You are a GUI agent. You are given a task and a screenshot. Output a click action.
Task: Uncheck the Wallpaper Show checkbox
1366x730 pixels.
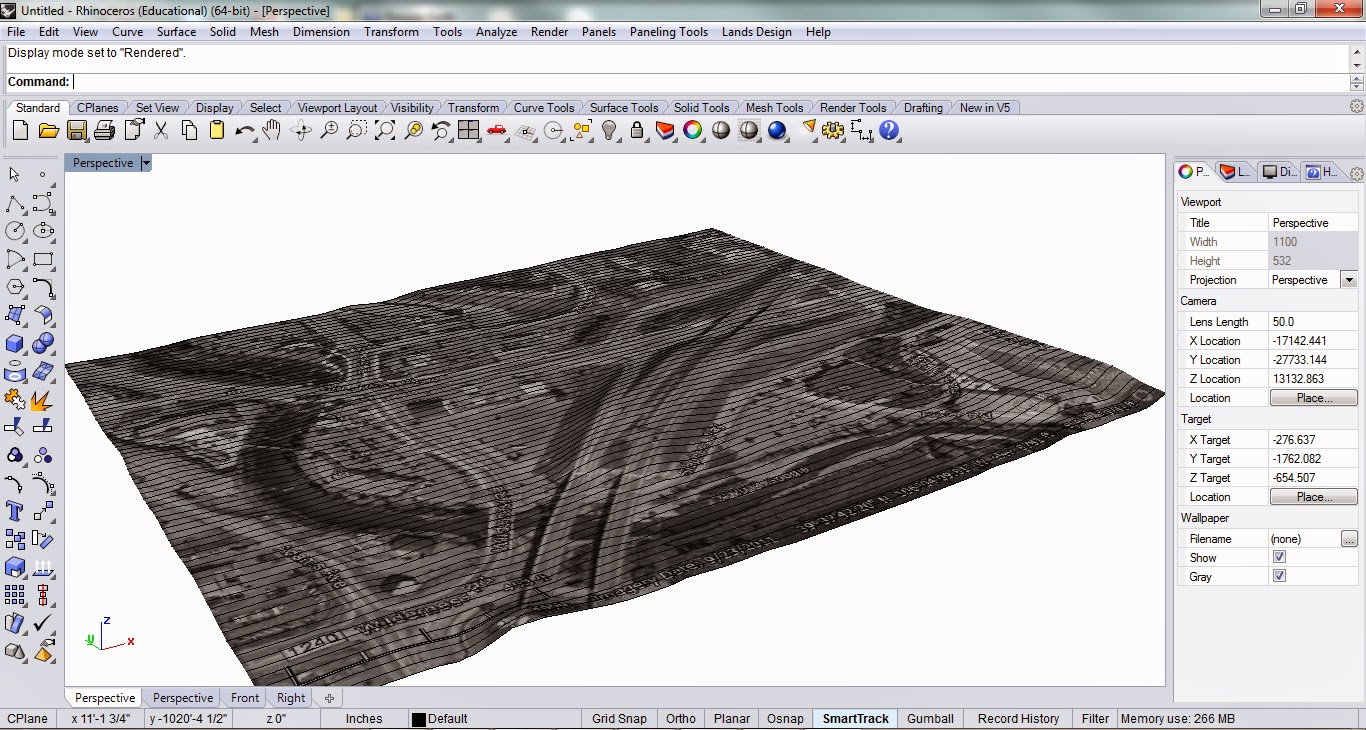(x=1279, y=558)
